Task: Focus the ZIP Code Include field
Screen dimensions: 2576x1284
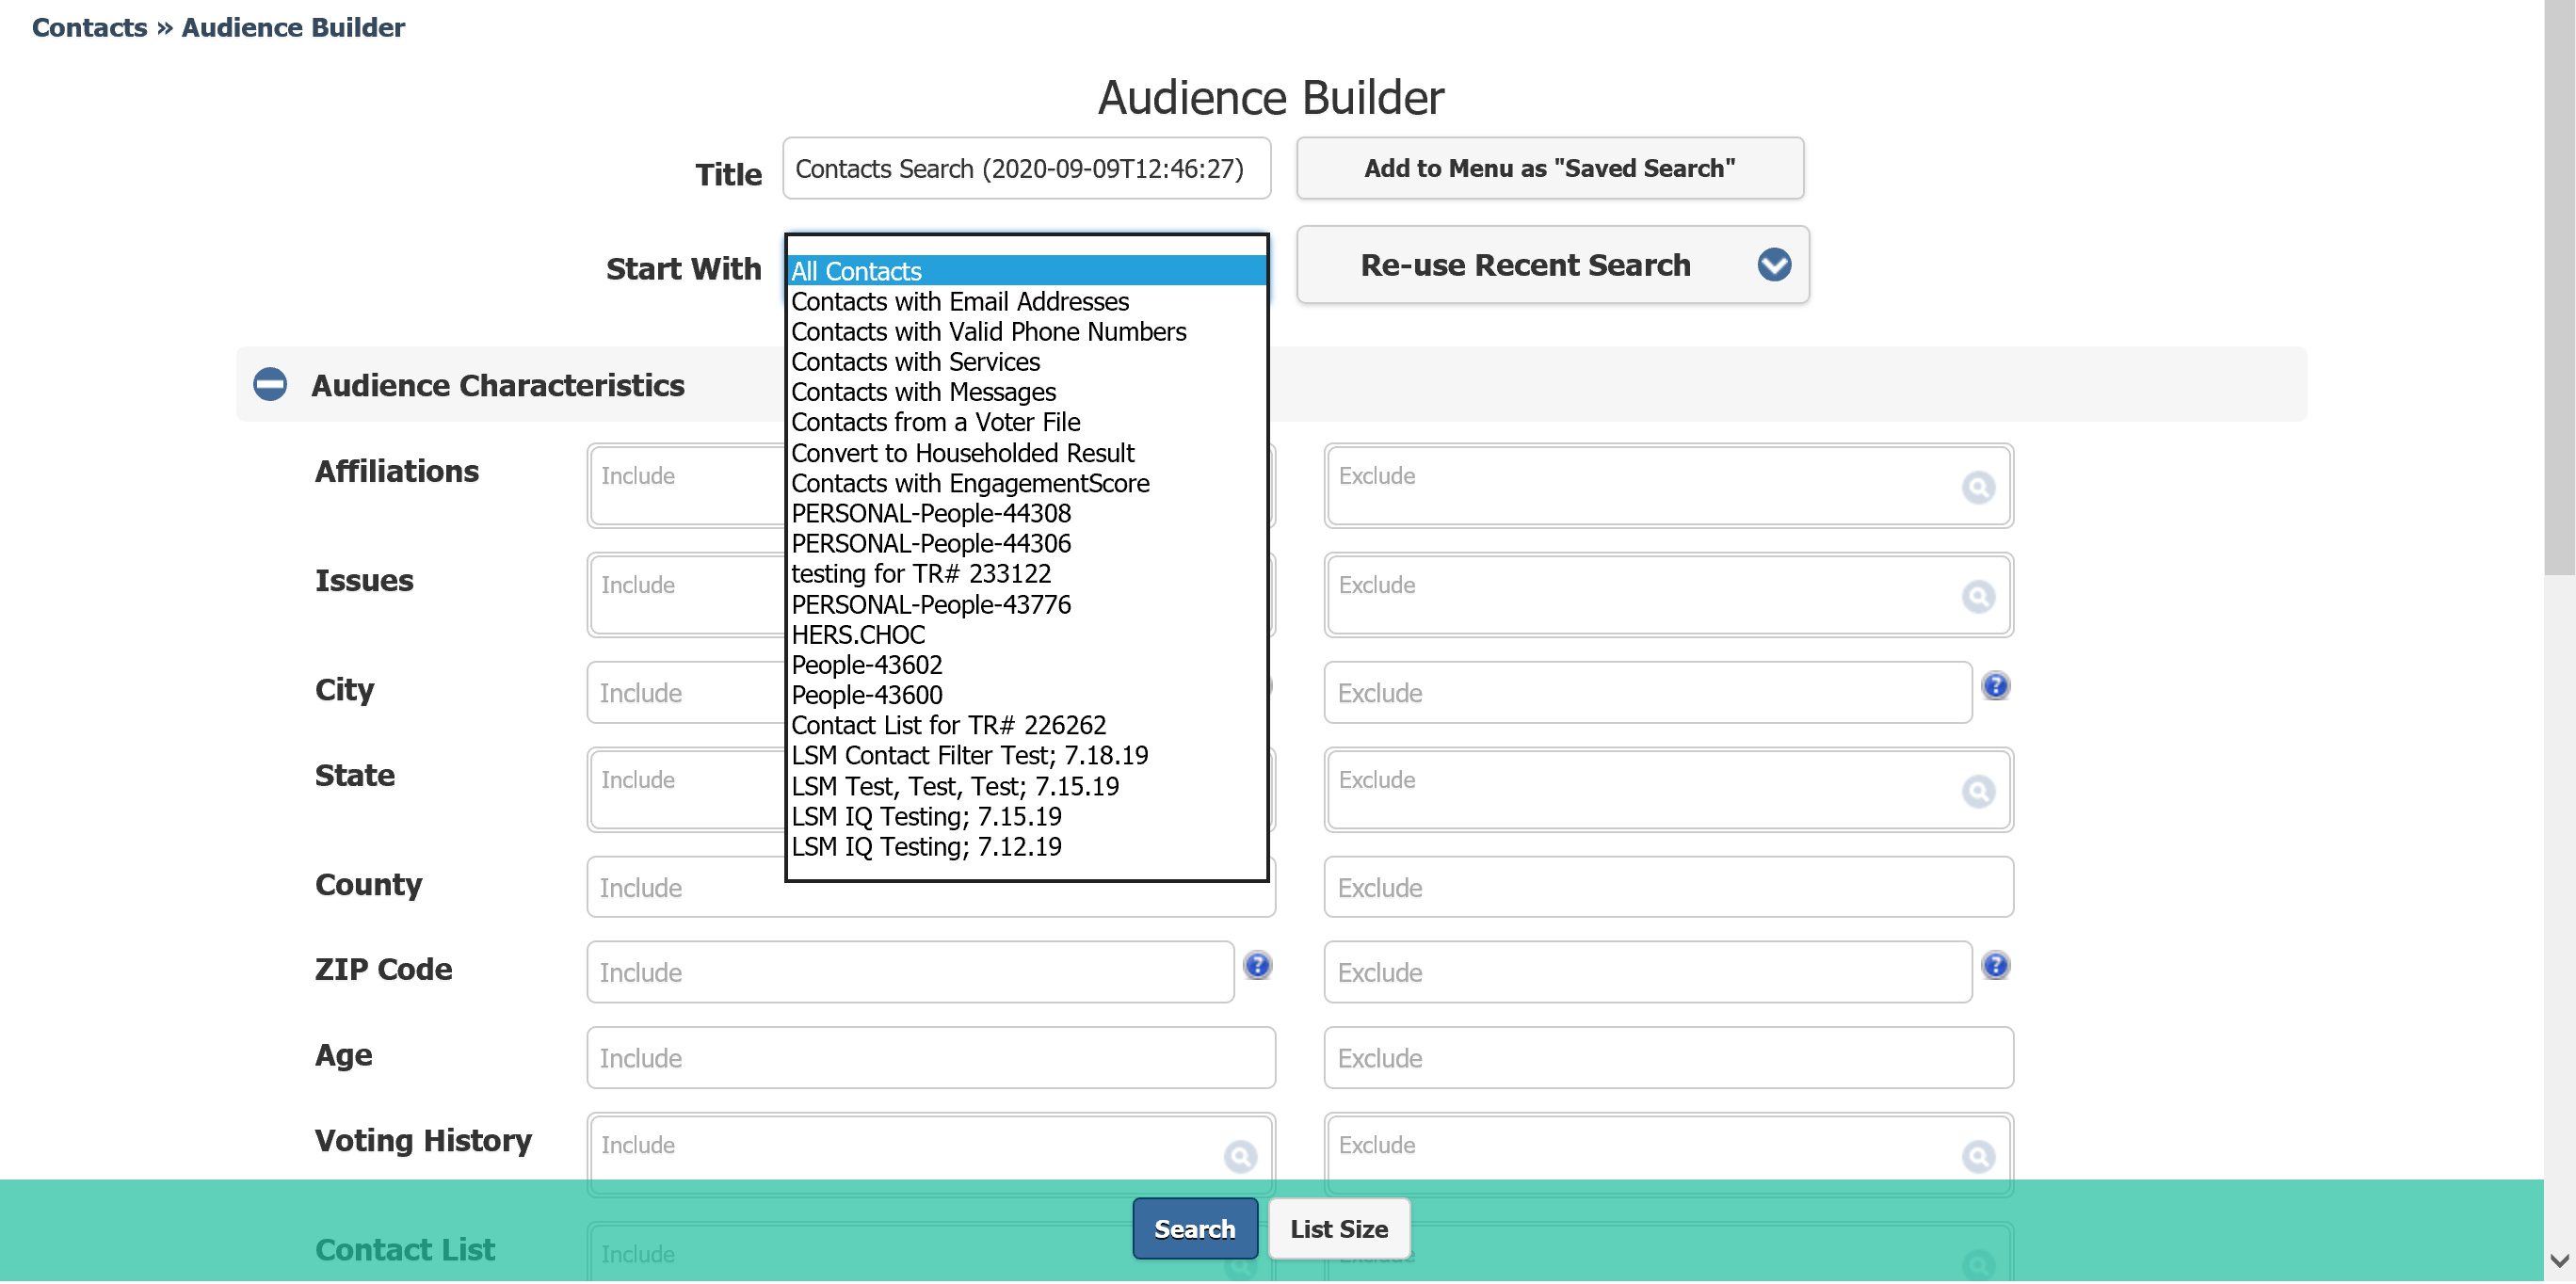Action: 910,973
